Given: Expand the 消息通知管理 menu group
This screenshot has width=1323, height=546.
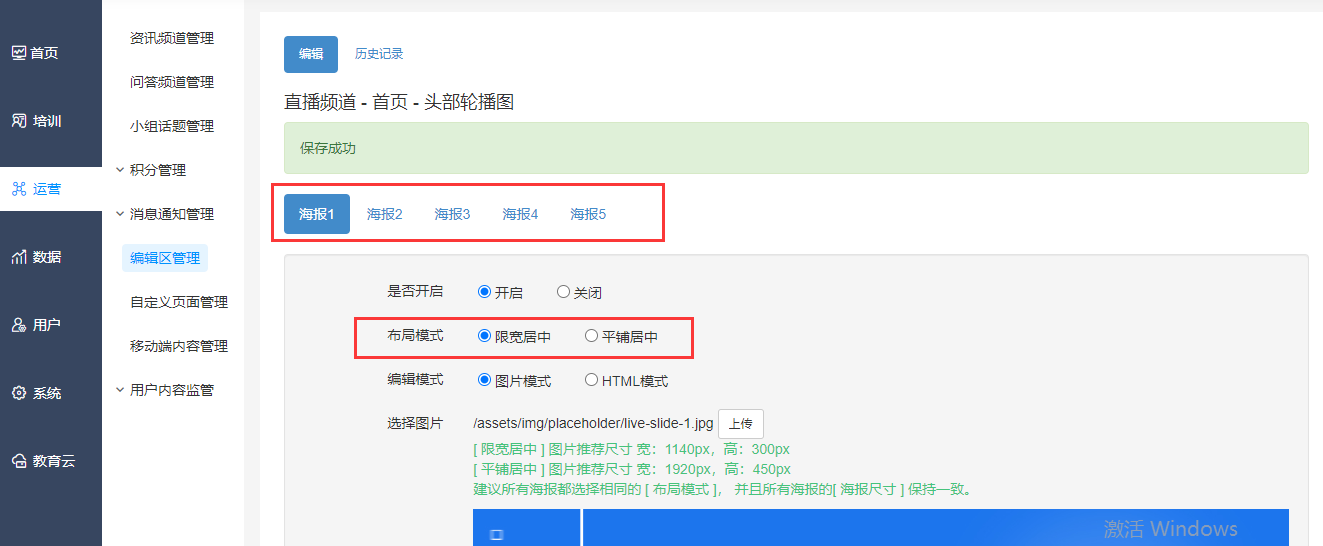Looking at the screenshot, I should click(x=165, y=214).
